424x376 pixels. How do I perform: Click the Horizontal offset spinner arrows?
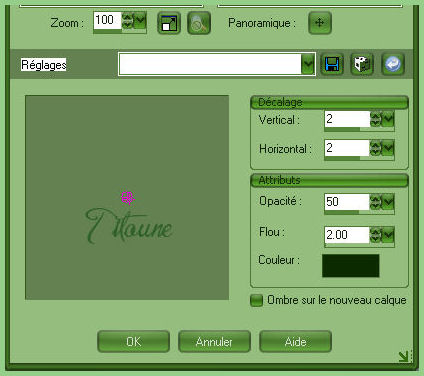[x=376, y=148]
